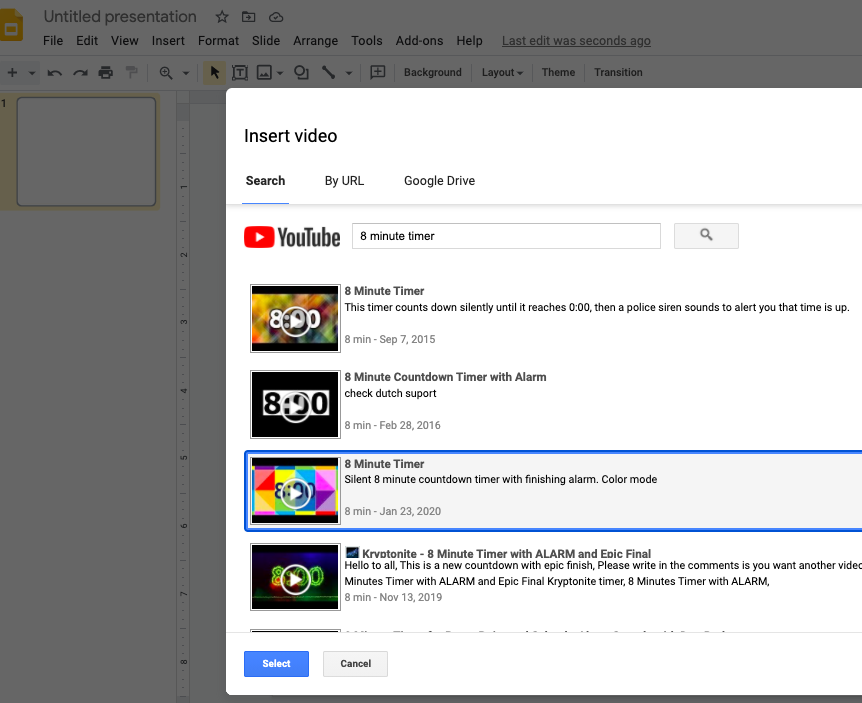Expand the line type dropdown arrow

tap(349, 73)
